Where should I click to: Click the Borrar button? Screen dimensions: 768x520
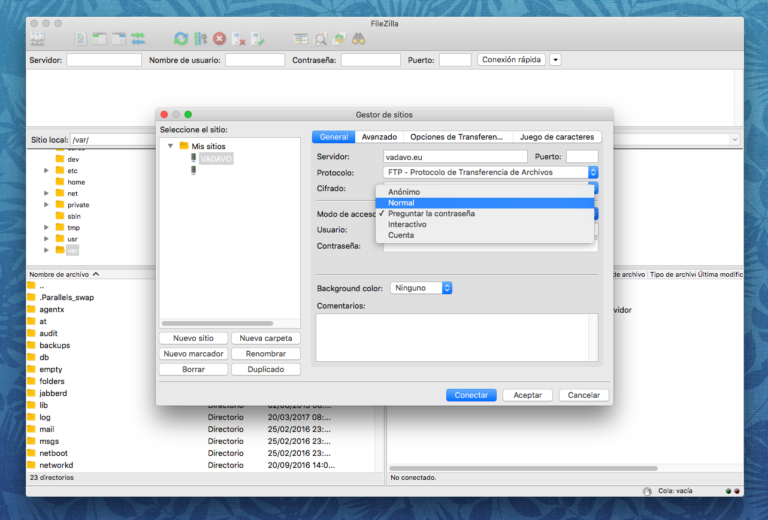pyautogui.click(x=193, y=369)
